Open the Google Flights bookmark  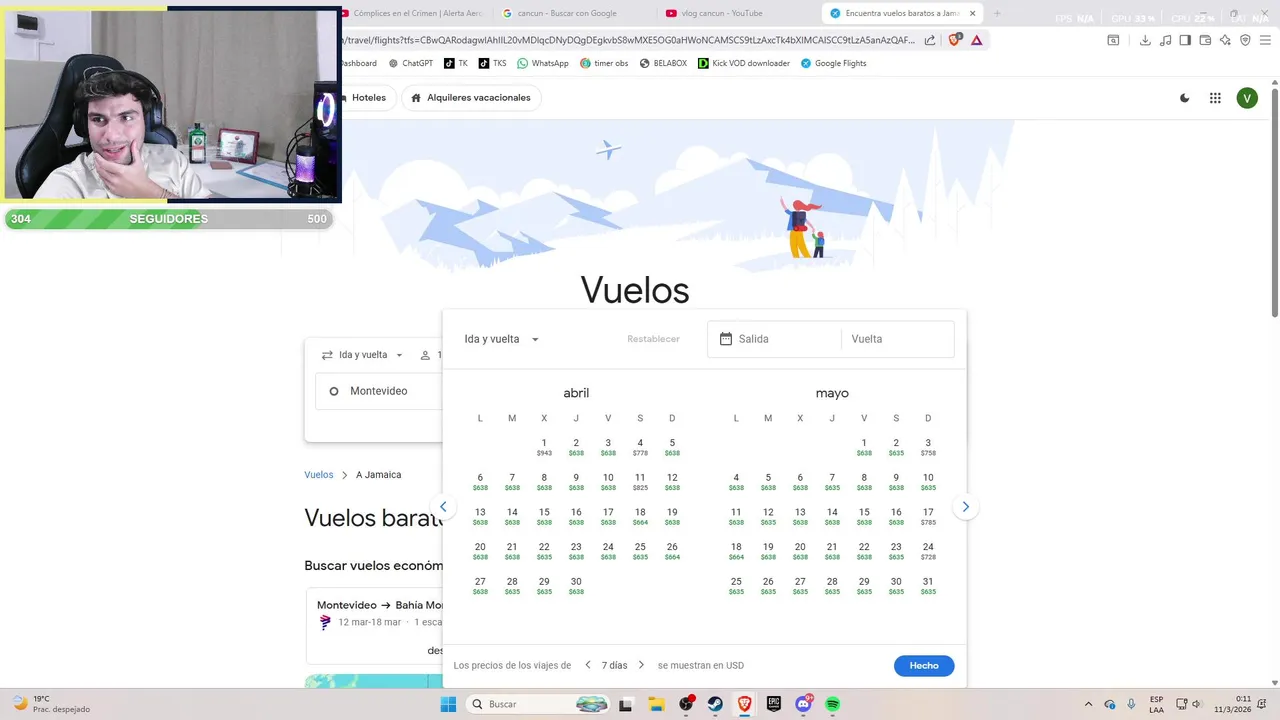pos(834,63)
